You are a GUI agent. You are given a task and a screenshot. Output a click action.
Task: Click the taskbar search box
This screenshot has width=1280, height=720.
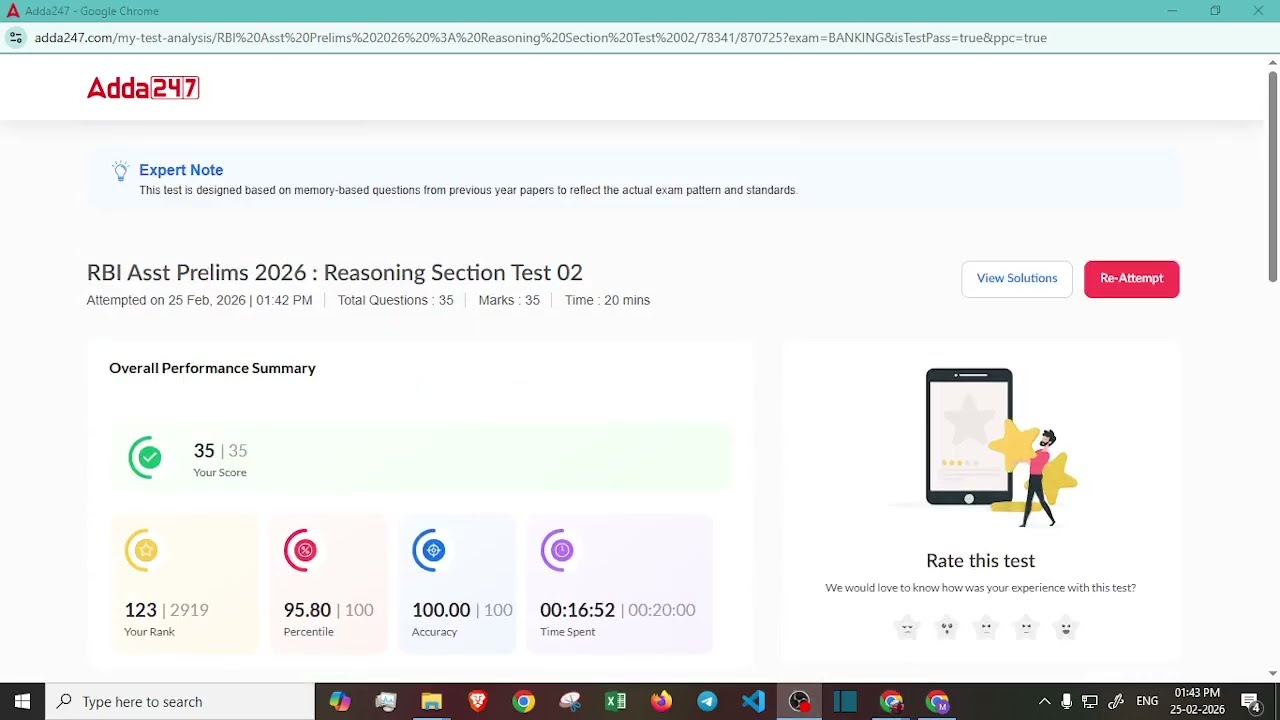click(180, 702)
